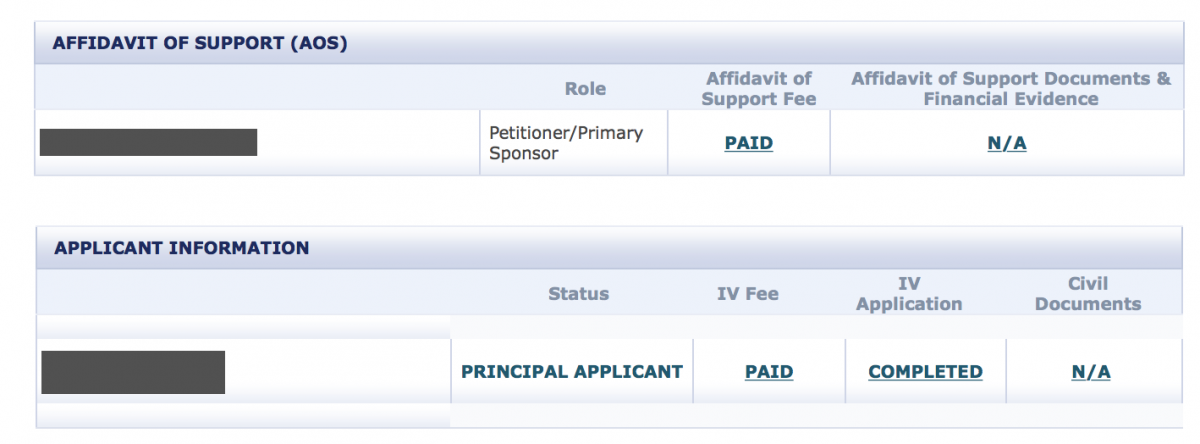Screen dimensions: 1200x444
Task: Click the Role column header
Action: (585, 89)
